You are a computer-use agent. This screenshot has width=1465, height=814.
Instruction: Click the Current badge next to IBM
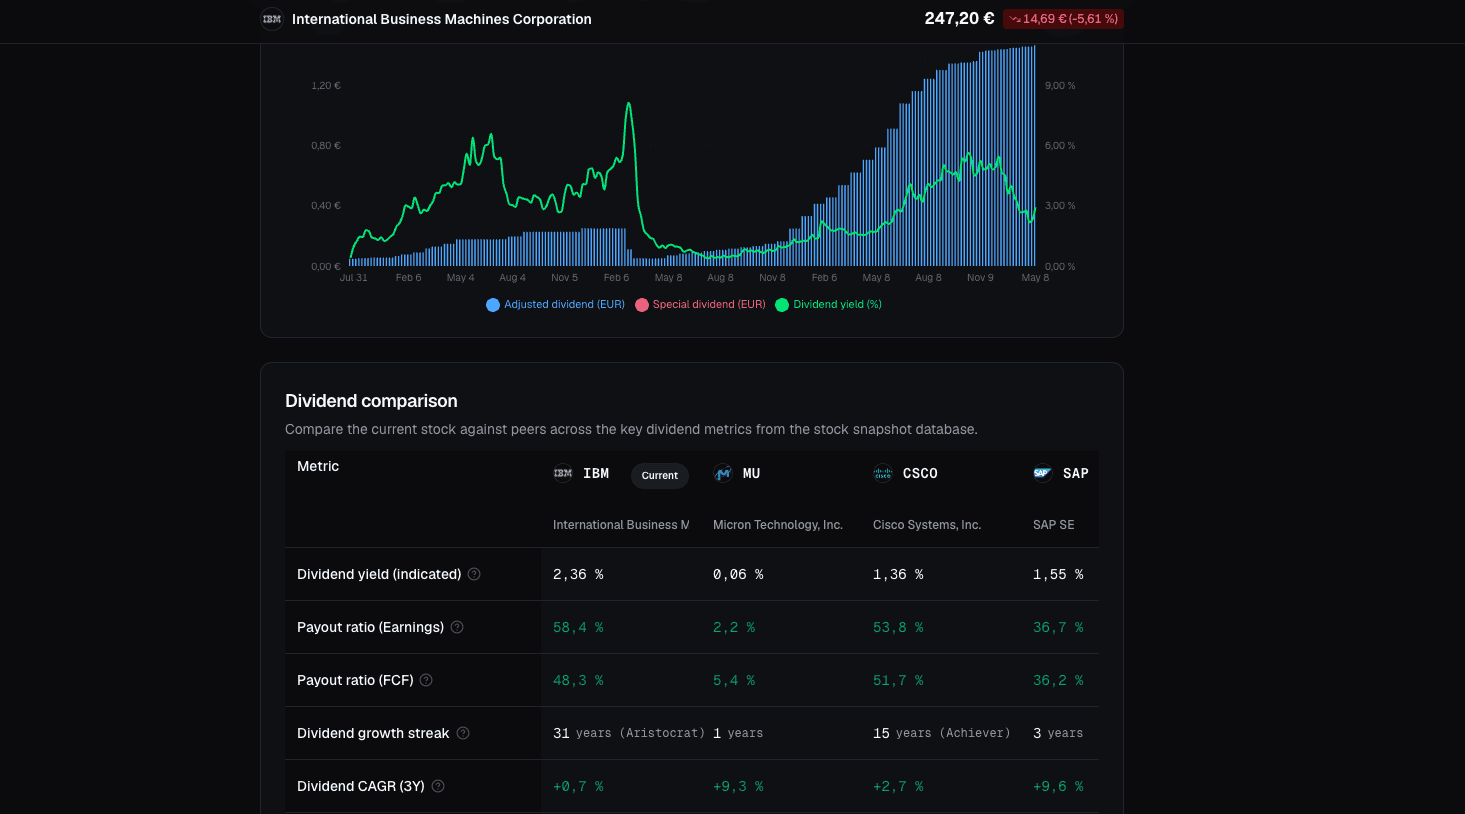(x=660, y=475)
